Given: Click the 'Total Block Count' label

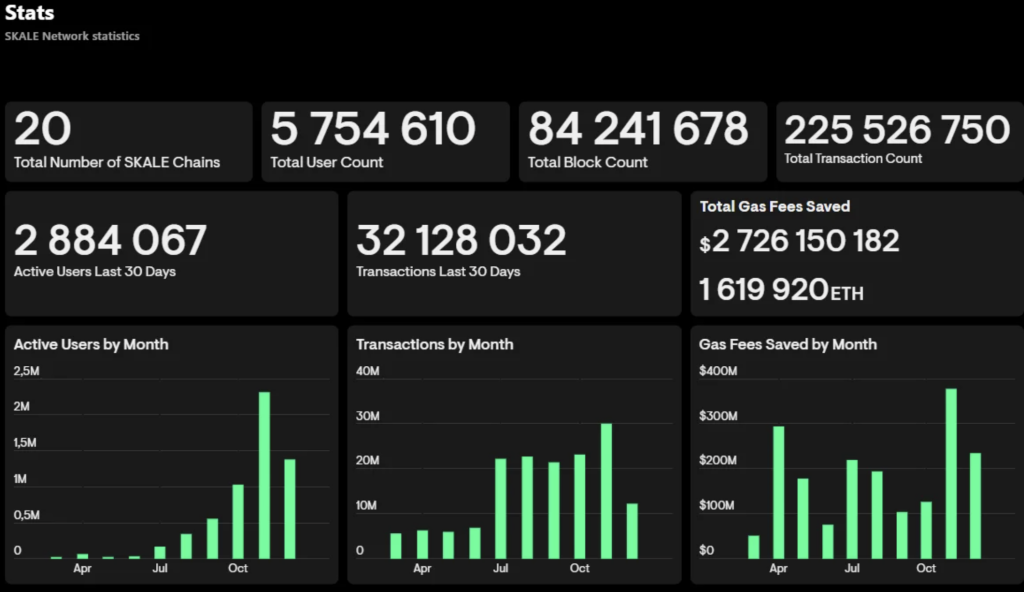Looking at the screenshot, I should pos(587,163).
